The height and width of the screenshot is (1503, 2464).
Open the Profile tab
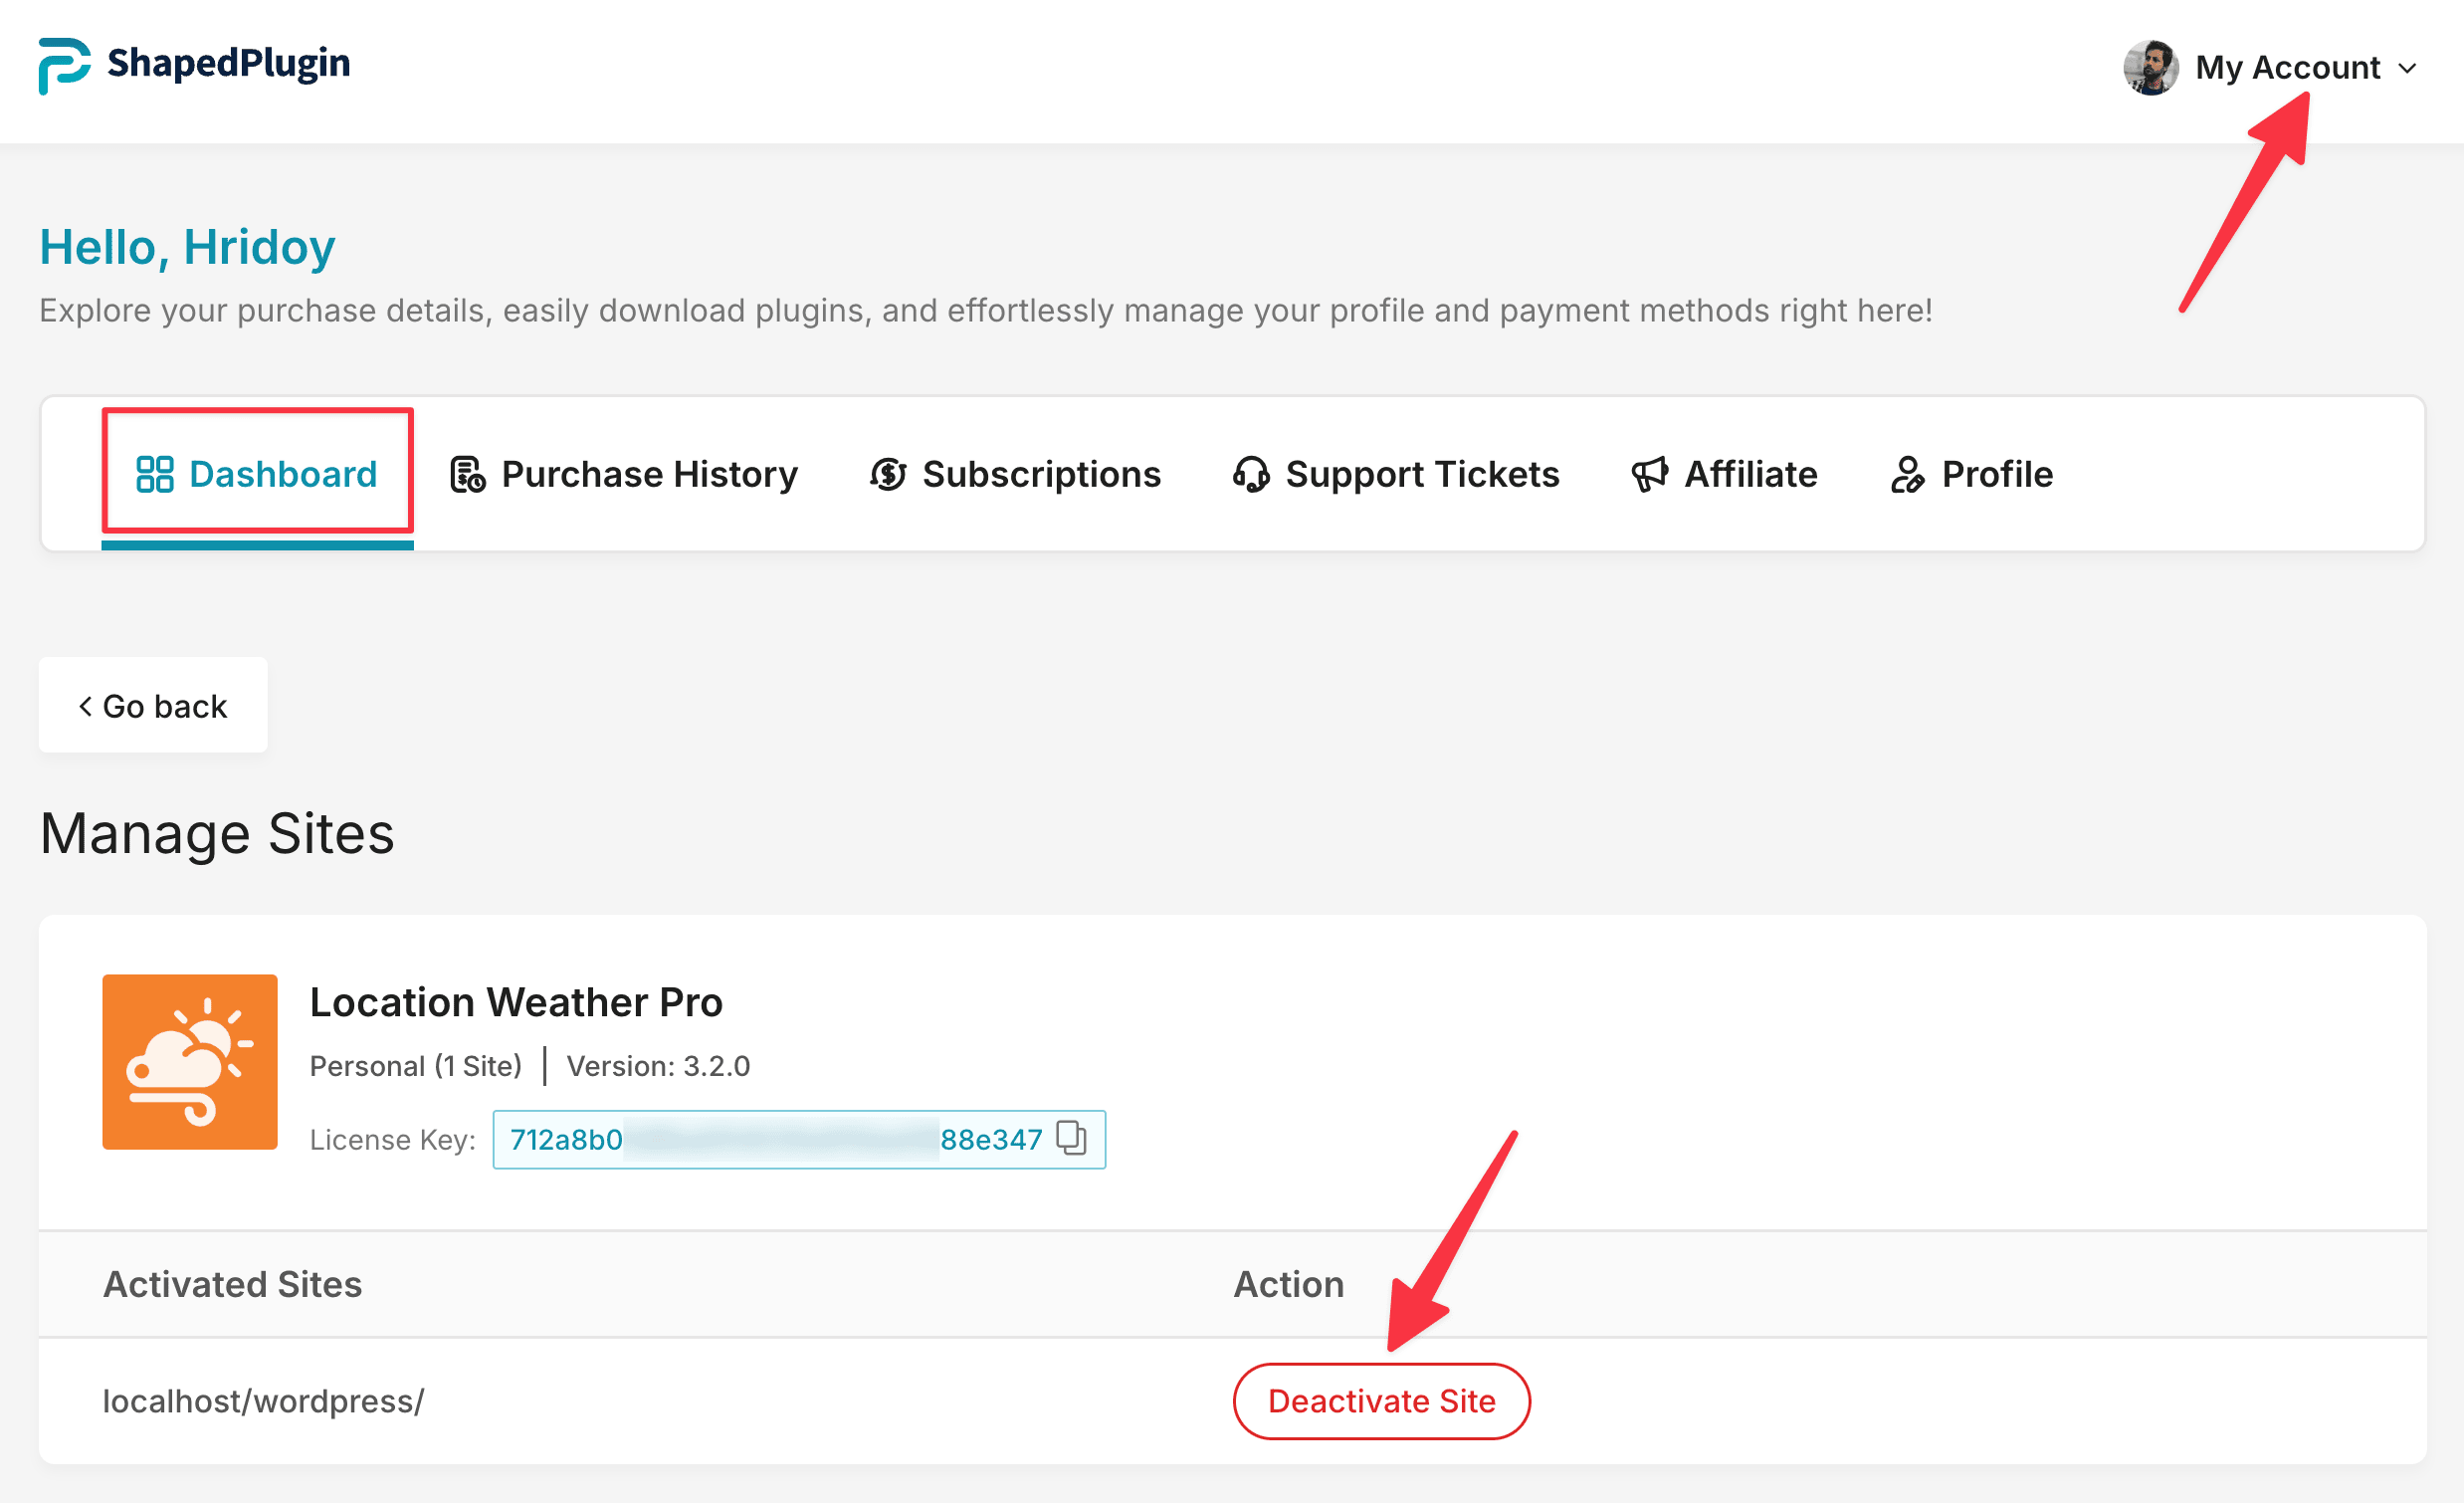(x=1971, y=474)
